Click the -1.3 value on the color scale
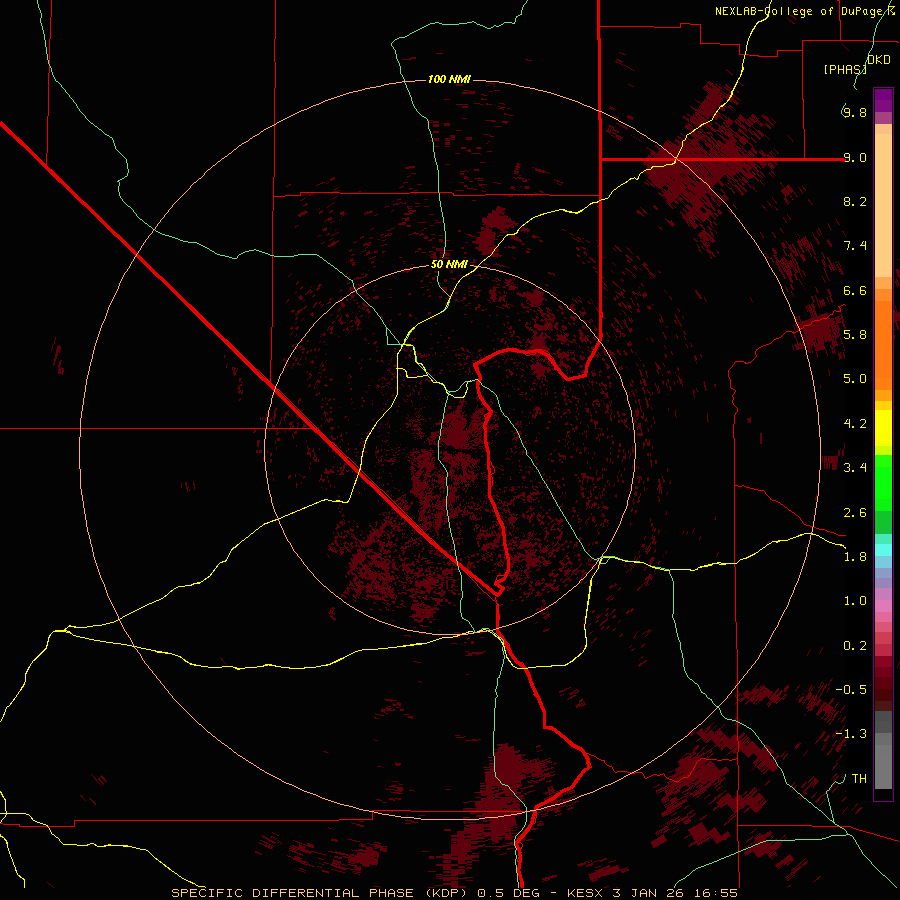Screen dimensions: 900x900 [x=851, y=734]
